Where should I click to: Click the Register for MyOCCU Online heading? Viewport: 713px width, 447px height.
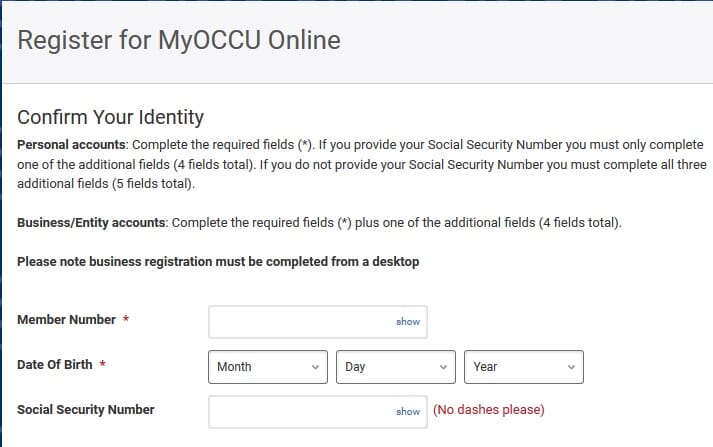coord(179,41)
